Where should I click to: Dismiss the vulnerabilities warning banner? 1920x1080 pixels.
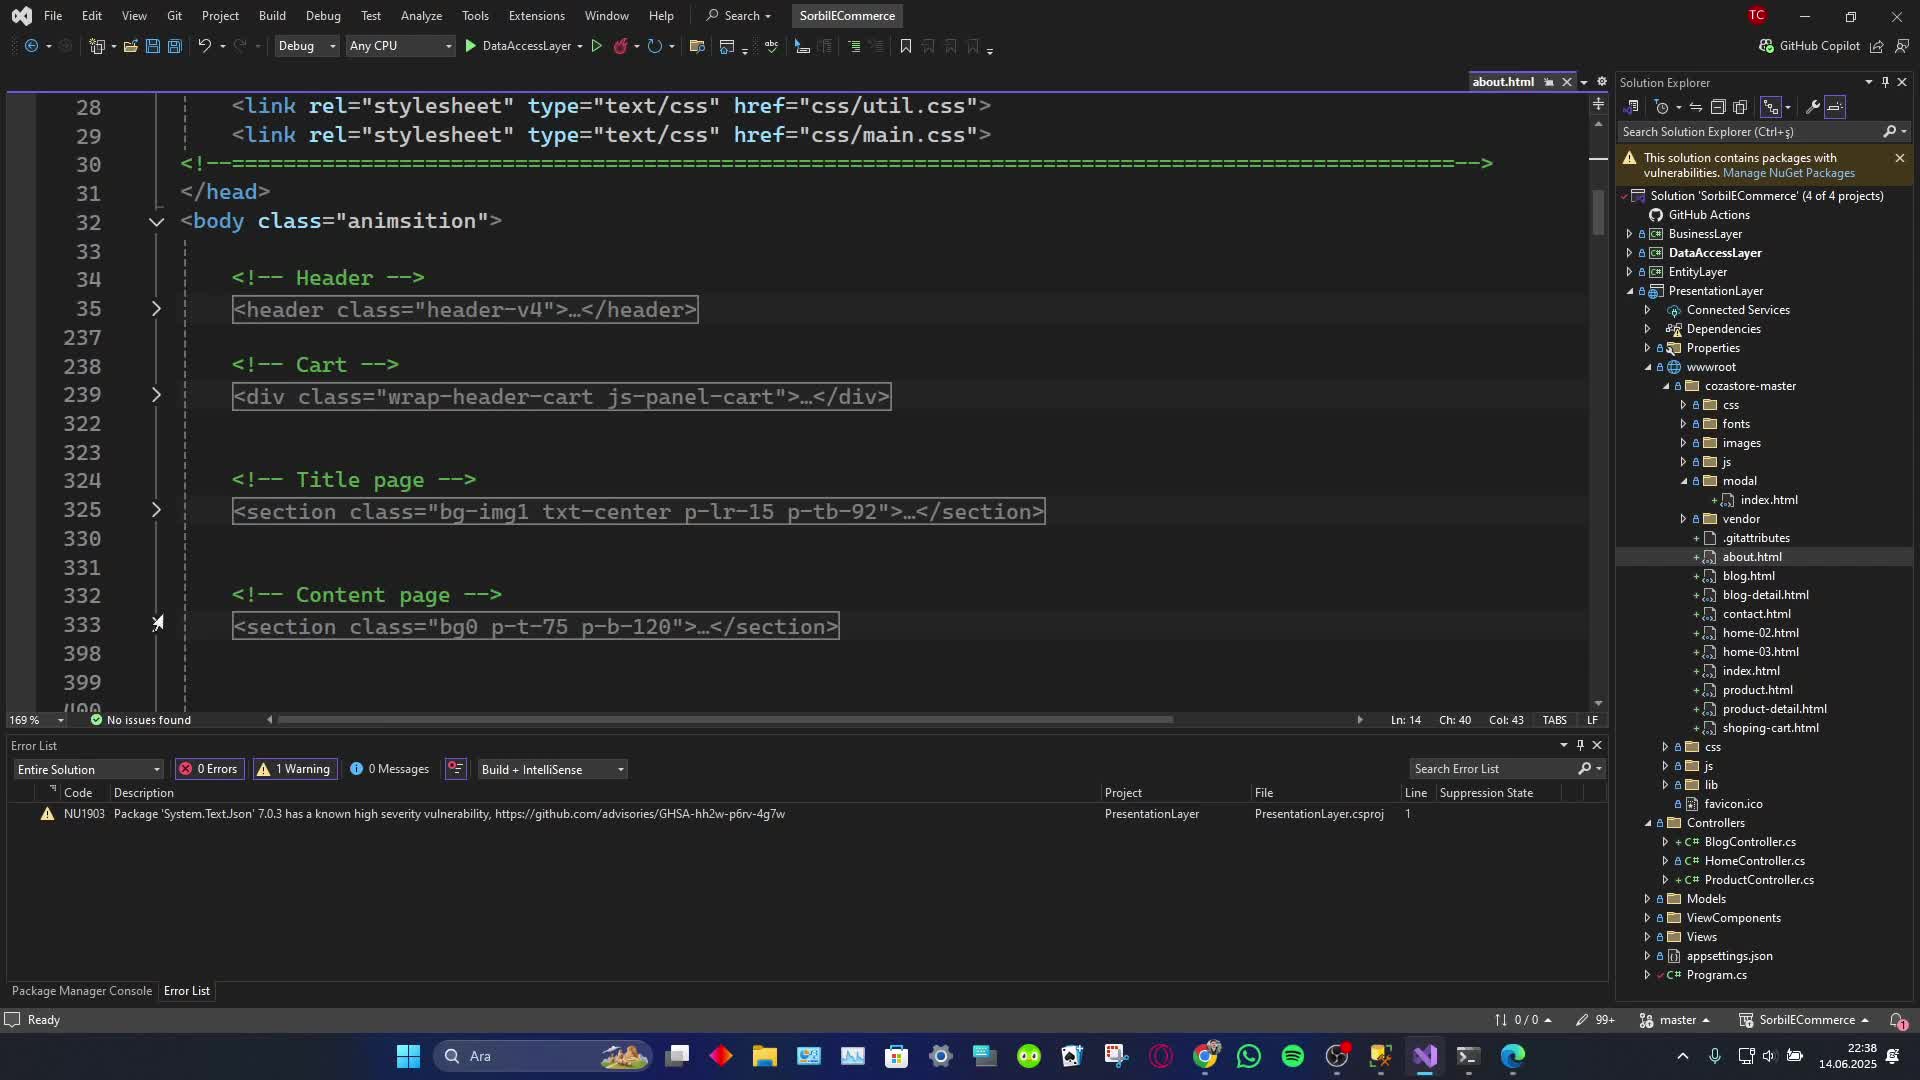click(x=1900, y=158)
